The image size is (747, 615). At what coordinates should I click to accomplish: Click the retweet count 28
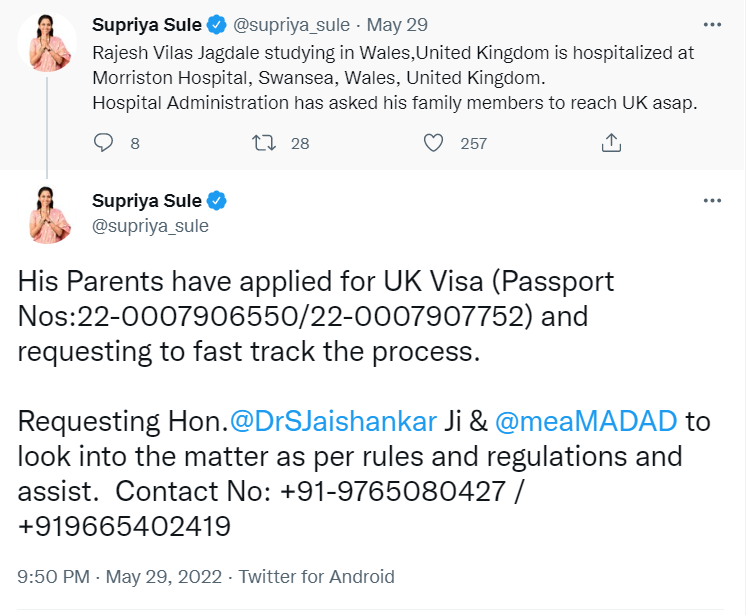tap(300, 144)
